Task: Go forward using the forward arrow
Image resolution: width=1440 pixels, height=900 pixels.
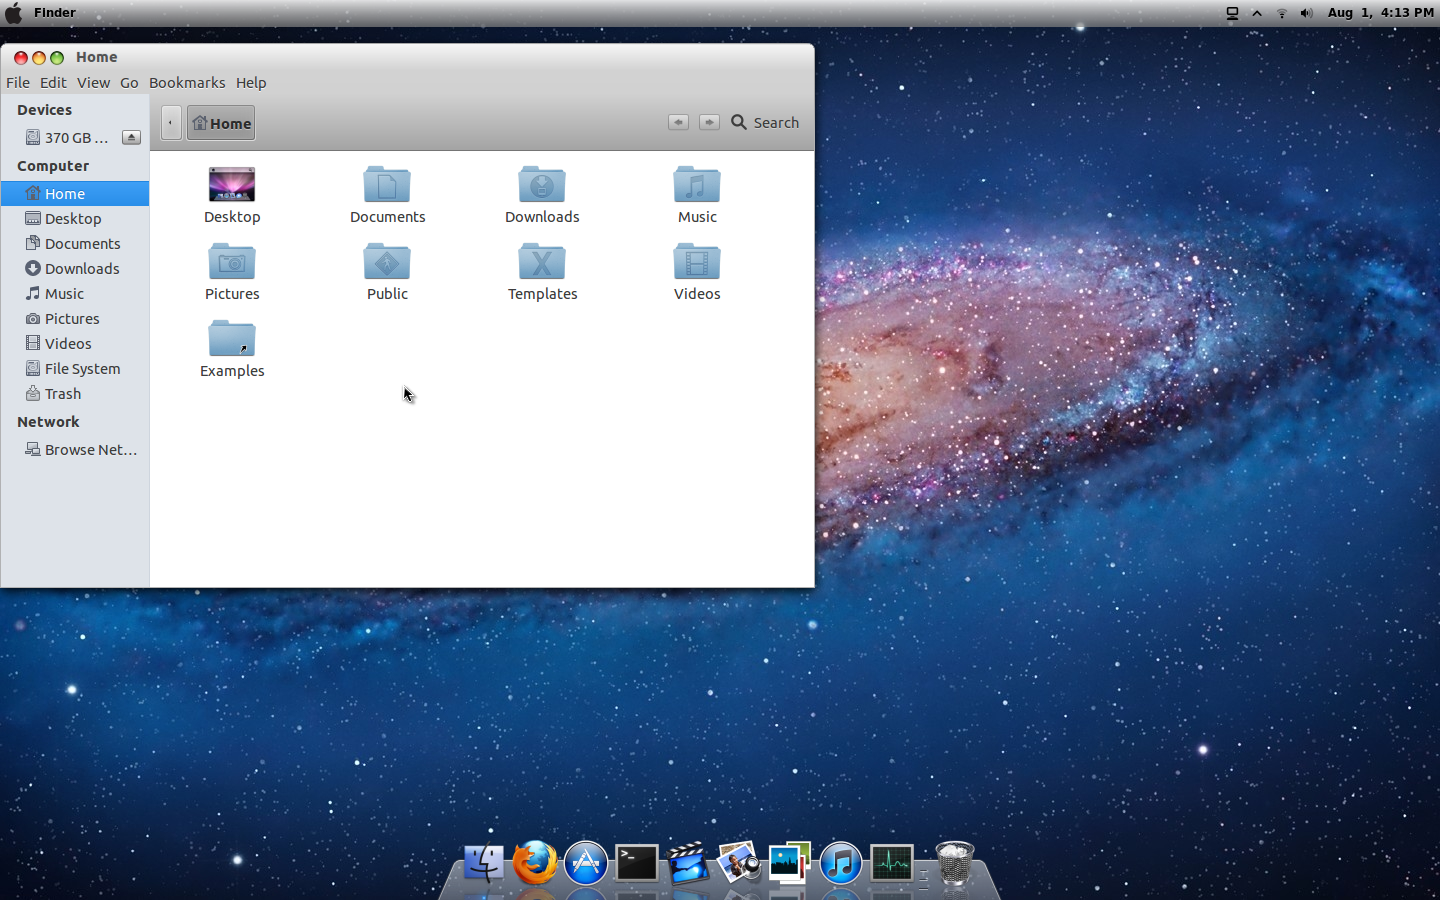Action: 709,122
